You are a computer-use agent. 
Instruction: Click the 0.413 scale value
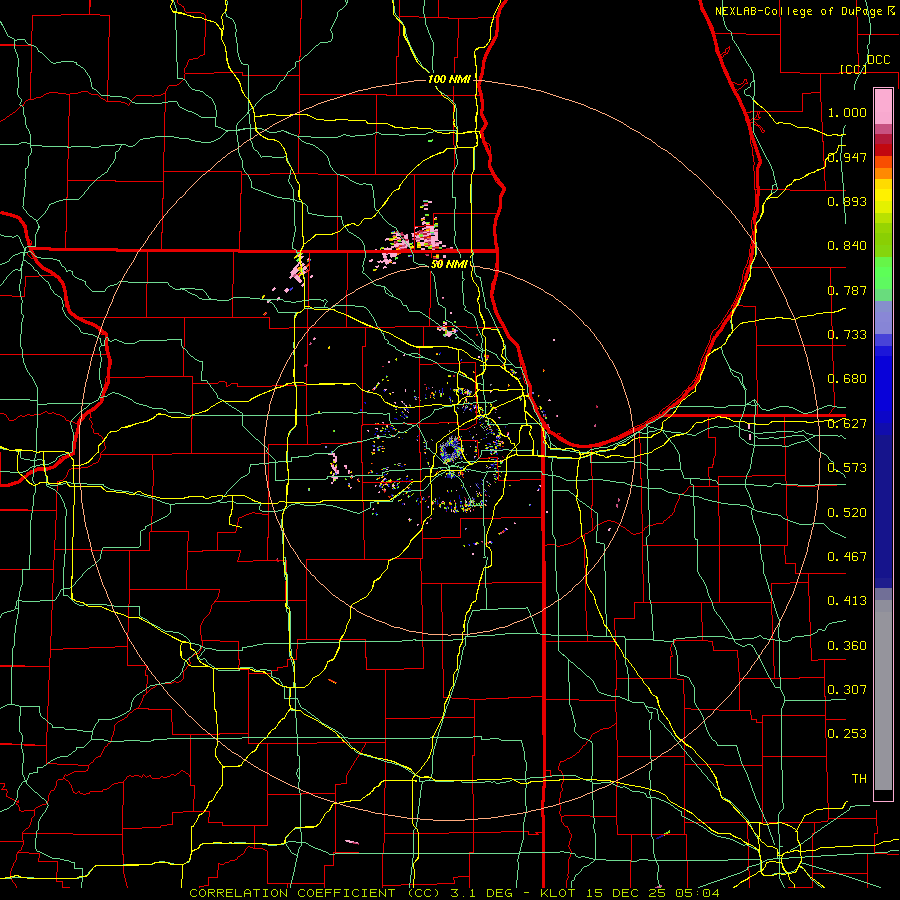(x=847, y=601)
